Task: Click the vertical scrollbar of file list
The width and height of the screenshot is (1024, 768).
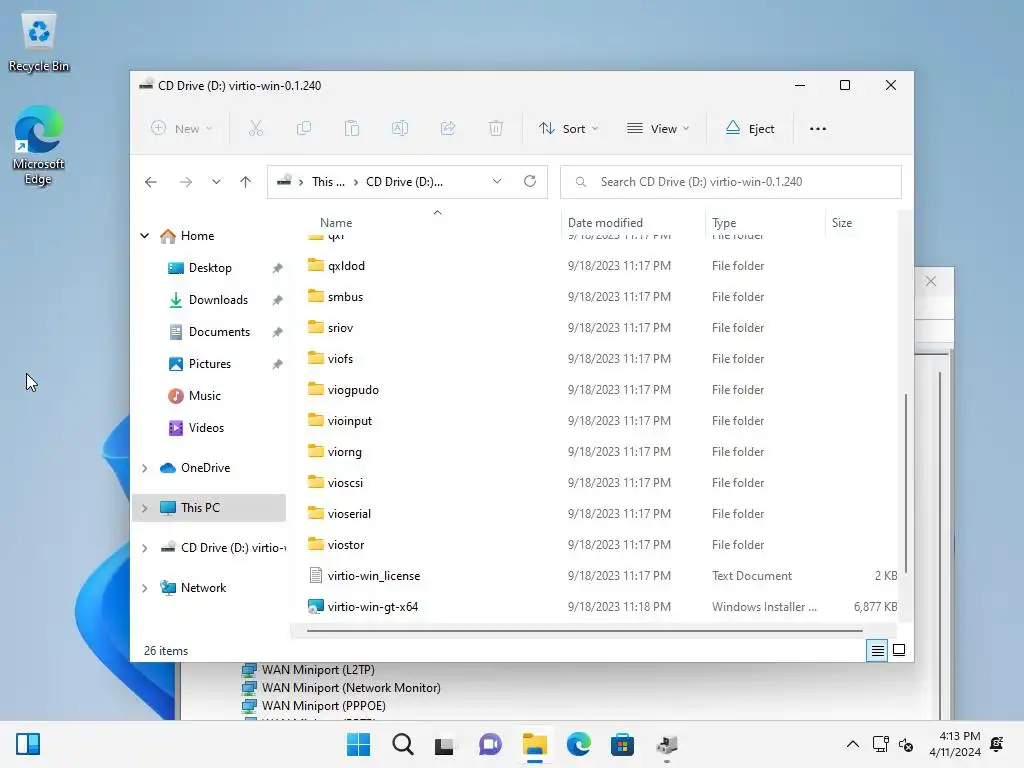Action: (x=905, y=483)
